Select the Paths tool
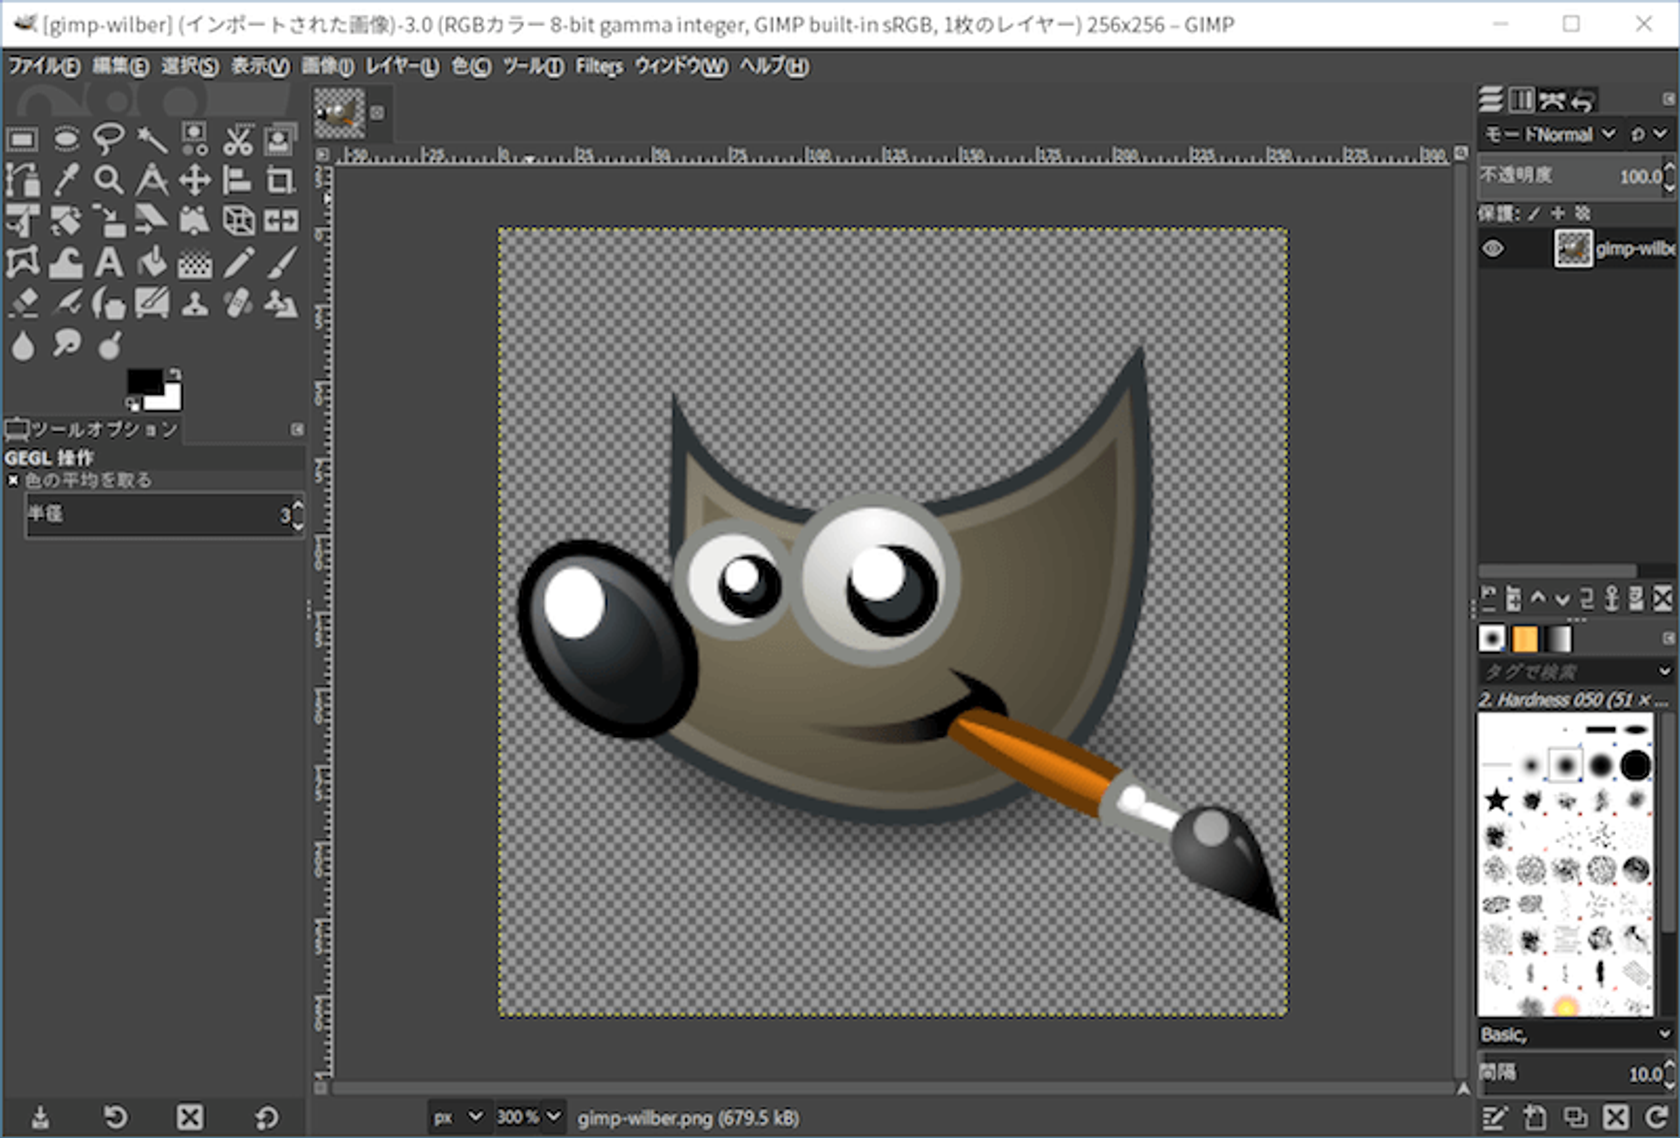 click(22, 180)
